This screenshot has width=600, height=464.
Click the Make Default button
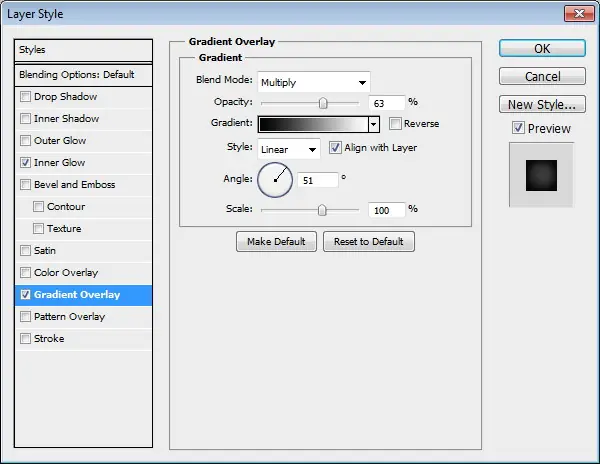(276, 241)
